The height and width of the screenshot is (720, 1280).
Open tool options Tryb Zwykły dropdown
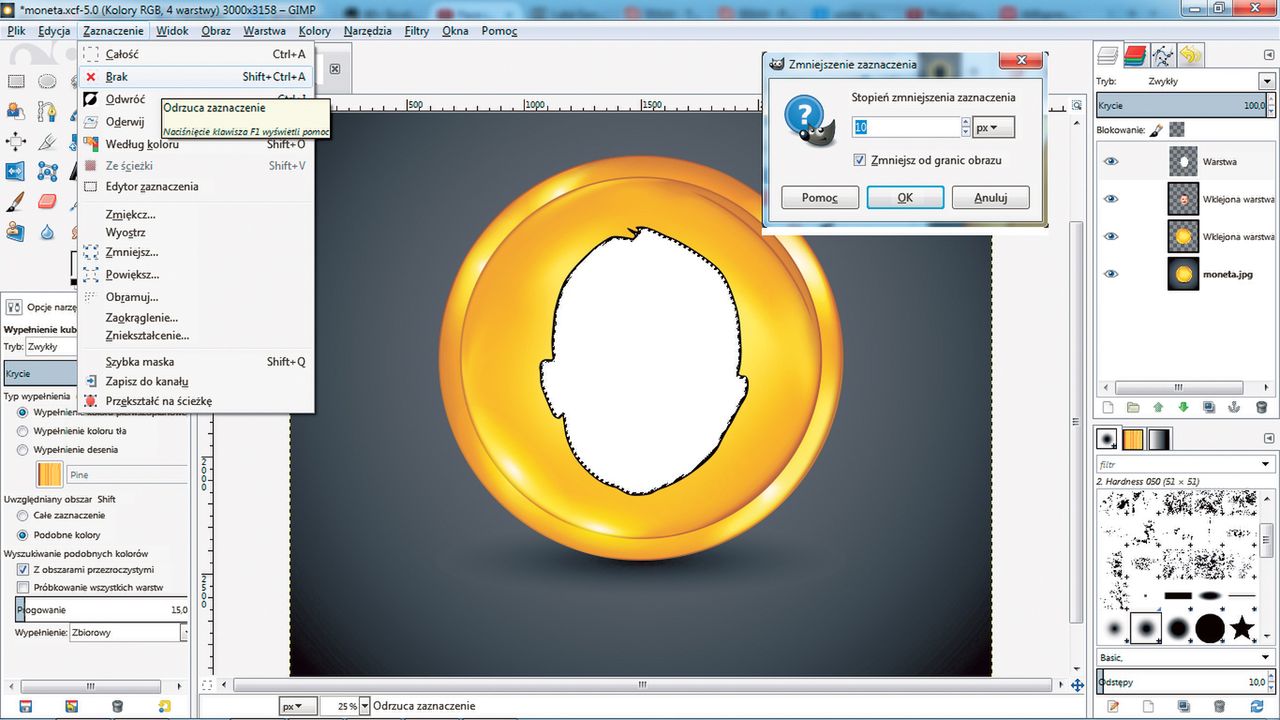click(51, 347)
